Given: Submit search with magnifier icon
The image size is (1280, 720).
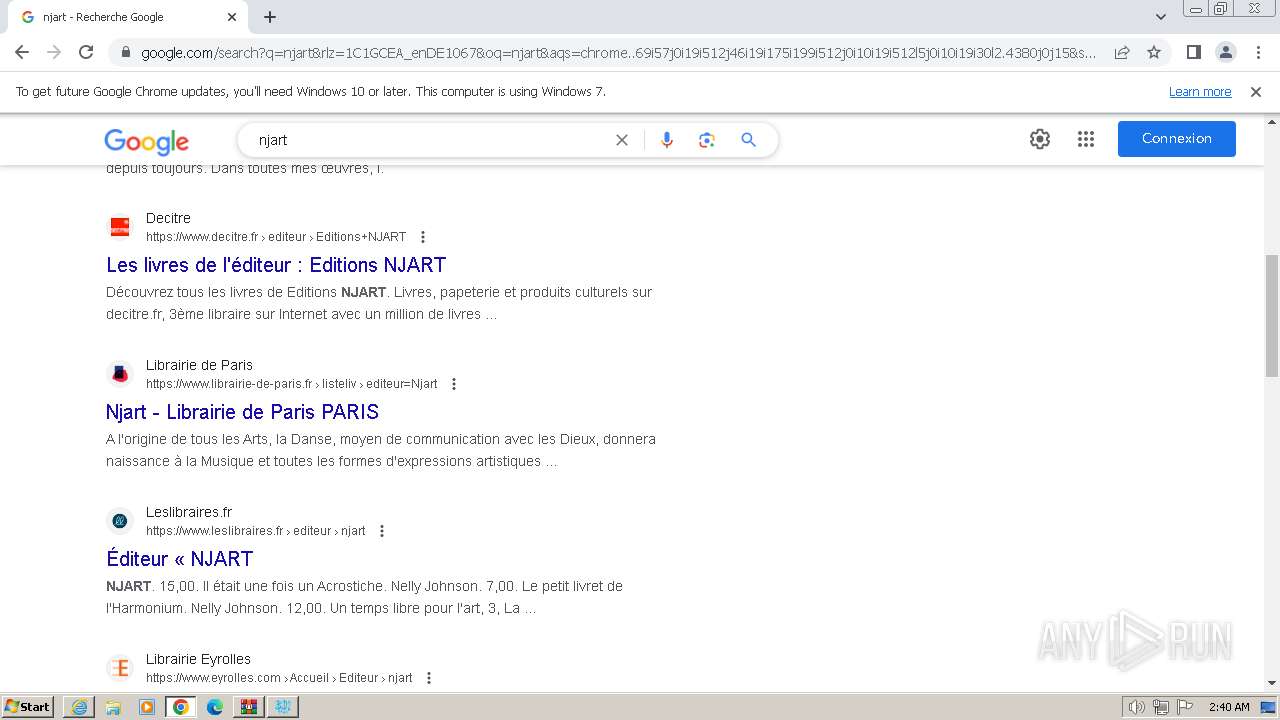Looking at the screenshot, I should click(748, 140).
